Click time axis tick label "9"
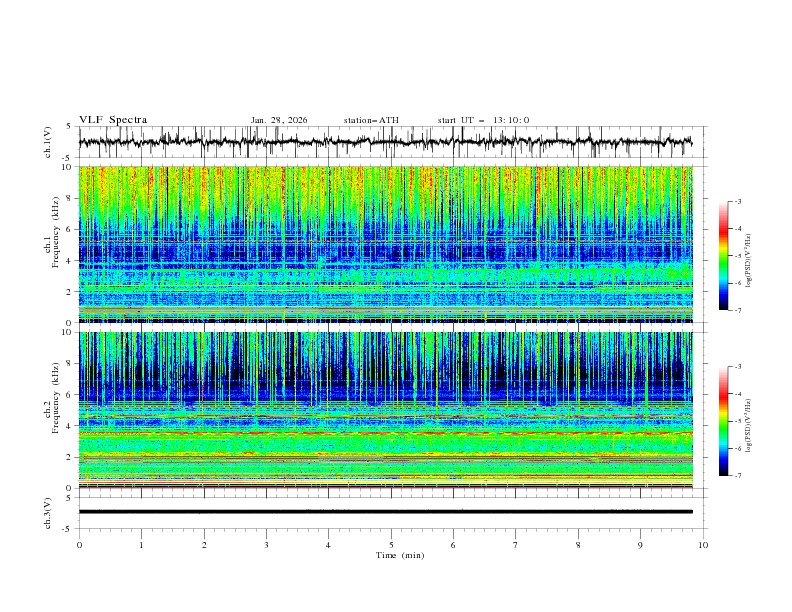Image resolution: width=792 pixels, height=612 pixels. [x=640, y=545]
